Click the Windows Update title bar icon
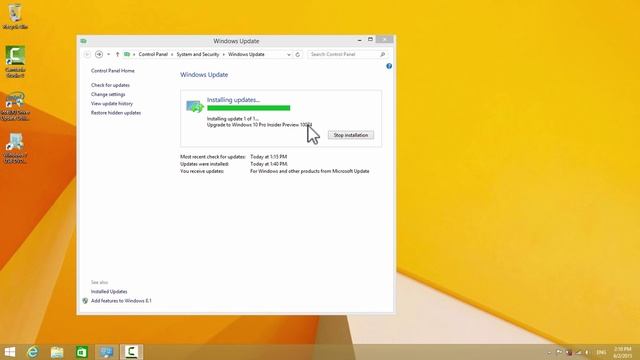The image size is (640, 360). click(83, 41)
